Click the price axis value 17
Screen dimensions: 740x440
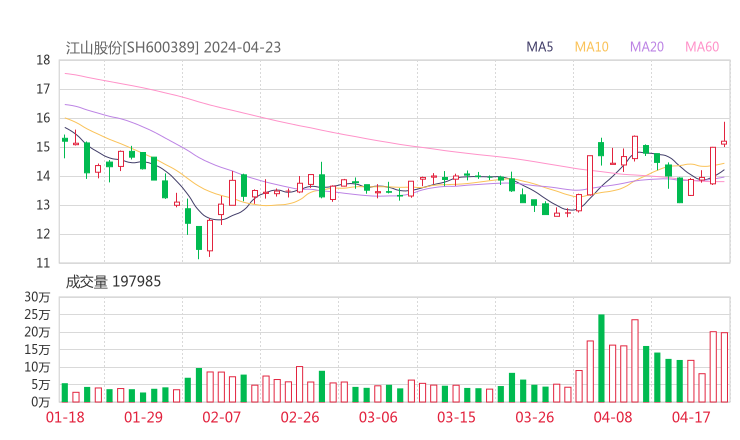(x=43, y=89)
